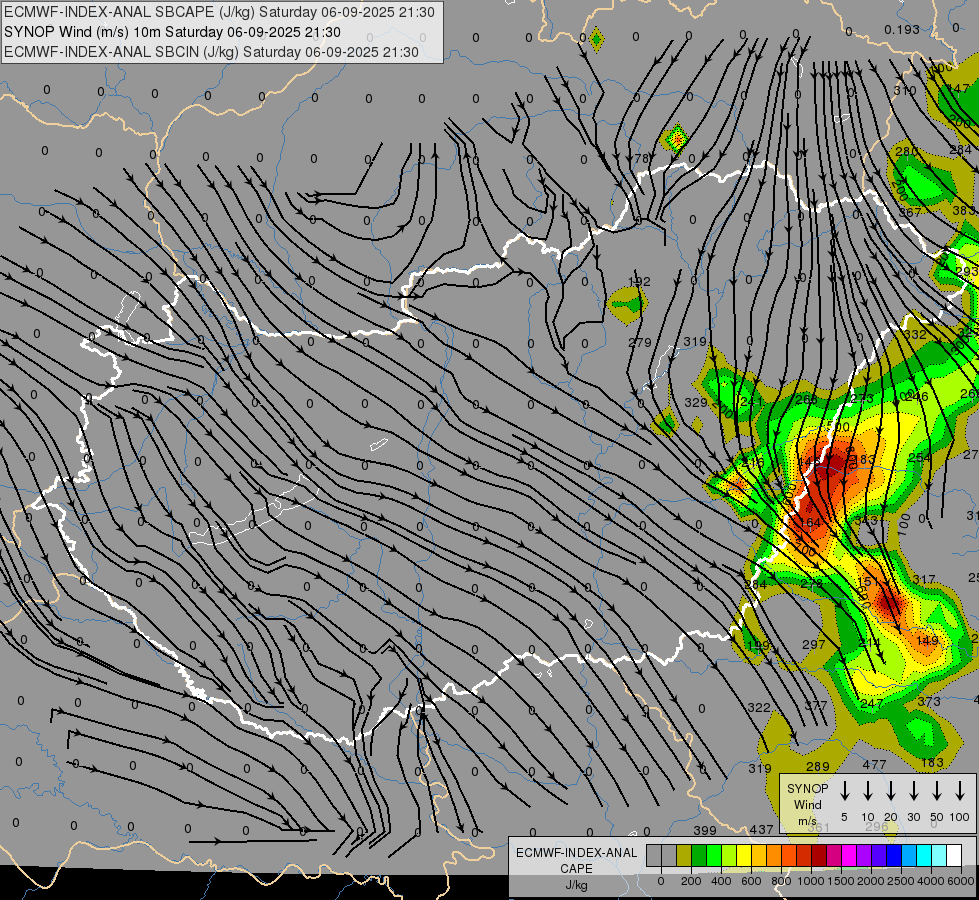Click the SBCIN header line
979x900 pixels.
(x=211, y=52)
